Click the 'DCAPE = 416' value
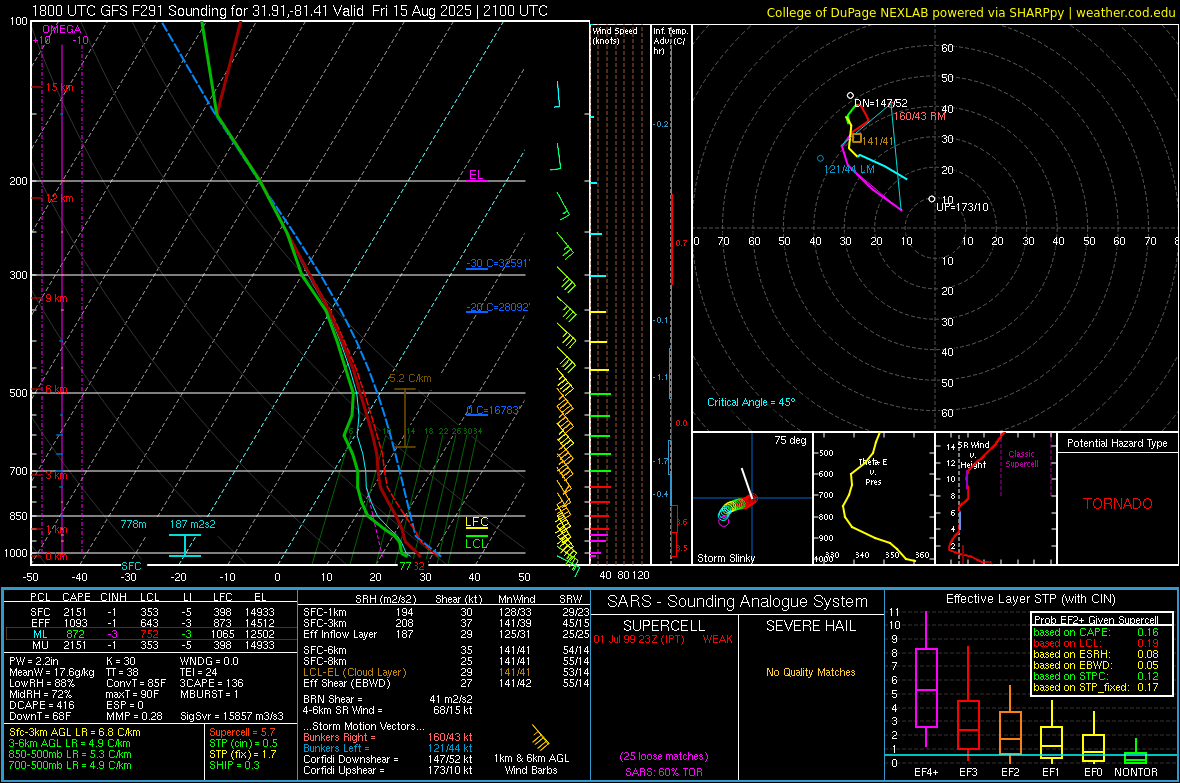This screenshot has width=1180, height=783. tap(41, 705)
